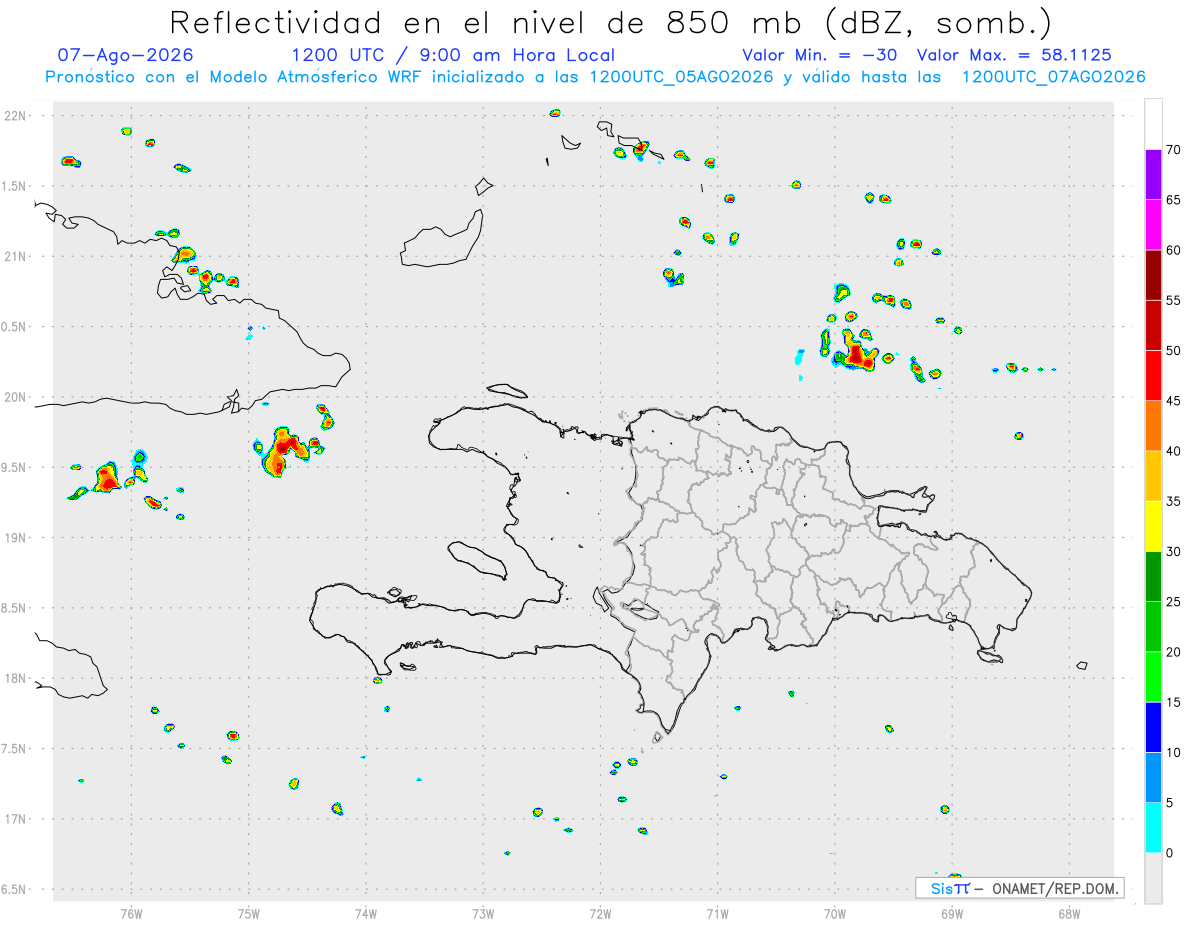Click the dark blue 10–15 dBZ colorbar segment

coord(1153,727)
